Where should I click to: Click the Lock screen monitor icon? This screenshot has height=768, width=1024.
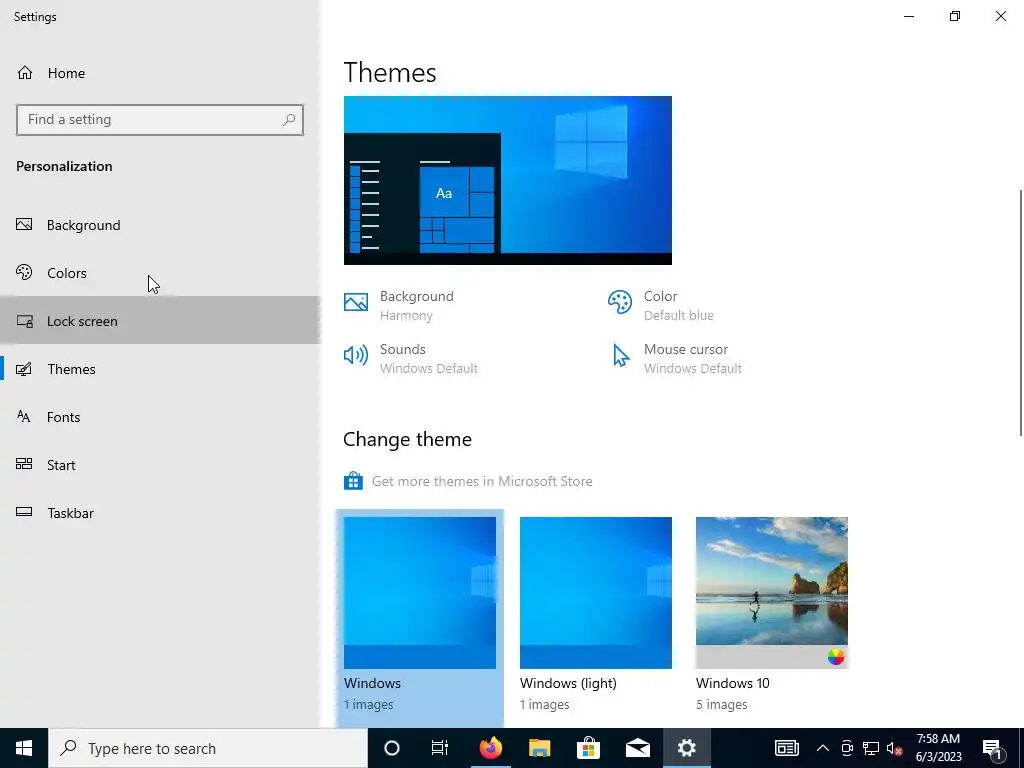(x=25, y=321)
